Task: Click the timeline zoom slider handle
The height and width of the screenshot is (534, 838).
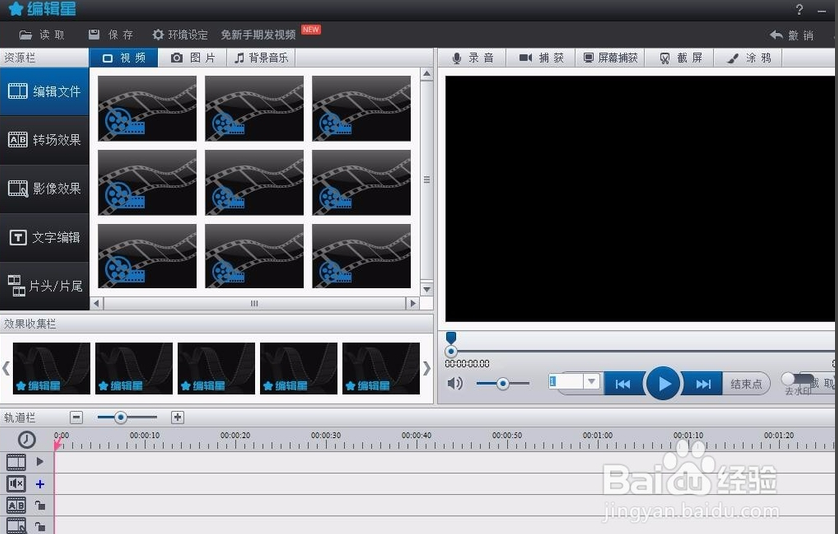Action: (x=120, y=417)
